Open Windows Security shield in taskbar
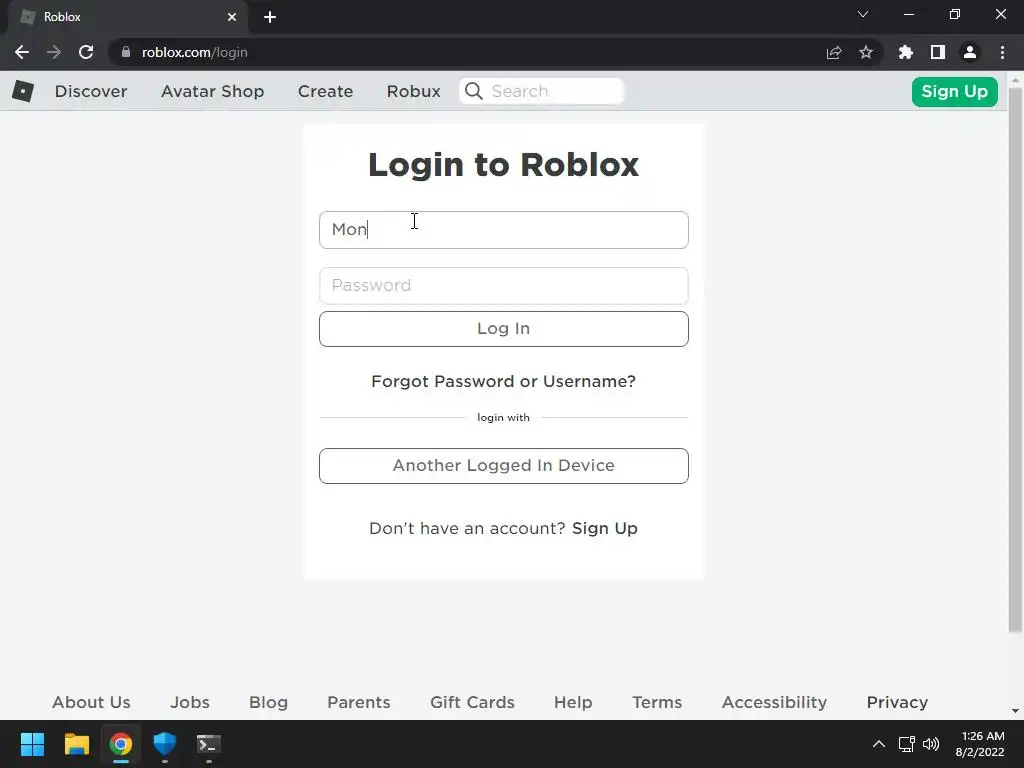The image size is (1024, 768). click(x=165, y=744)
